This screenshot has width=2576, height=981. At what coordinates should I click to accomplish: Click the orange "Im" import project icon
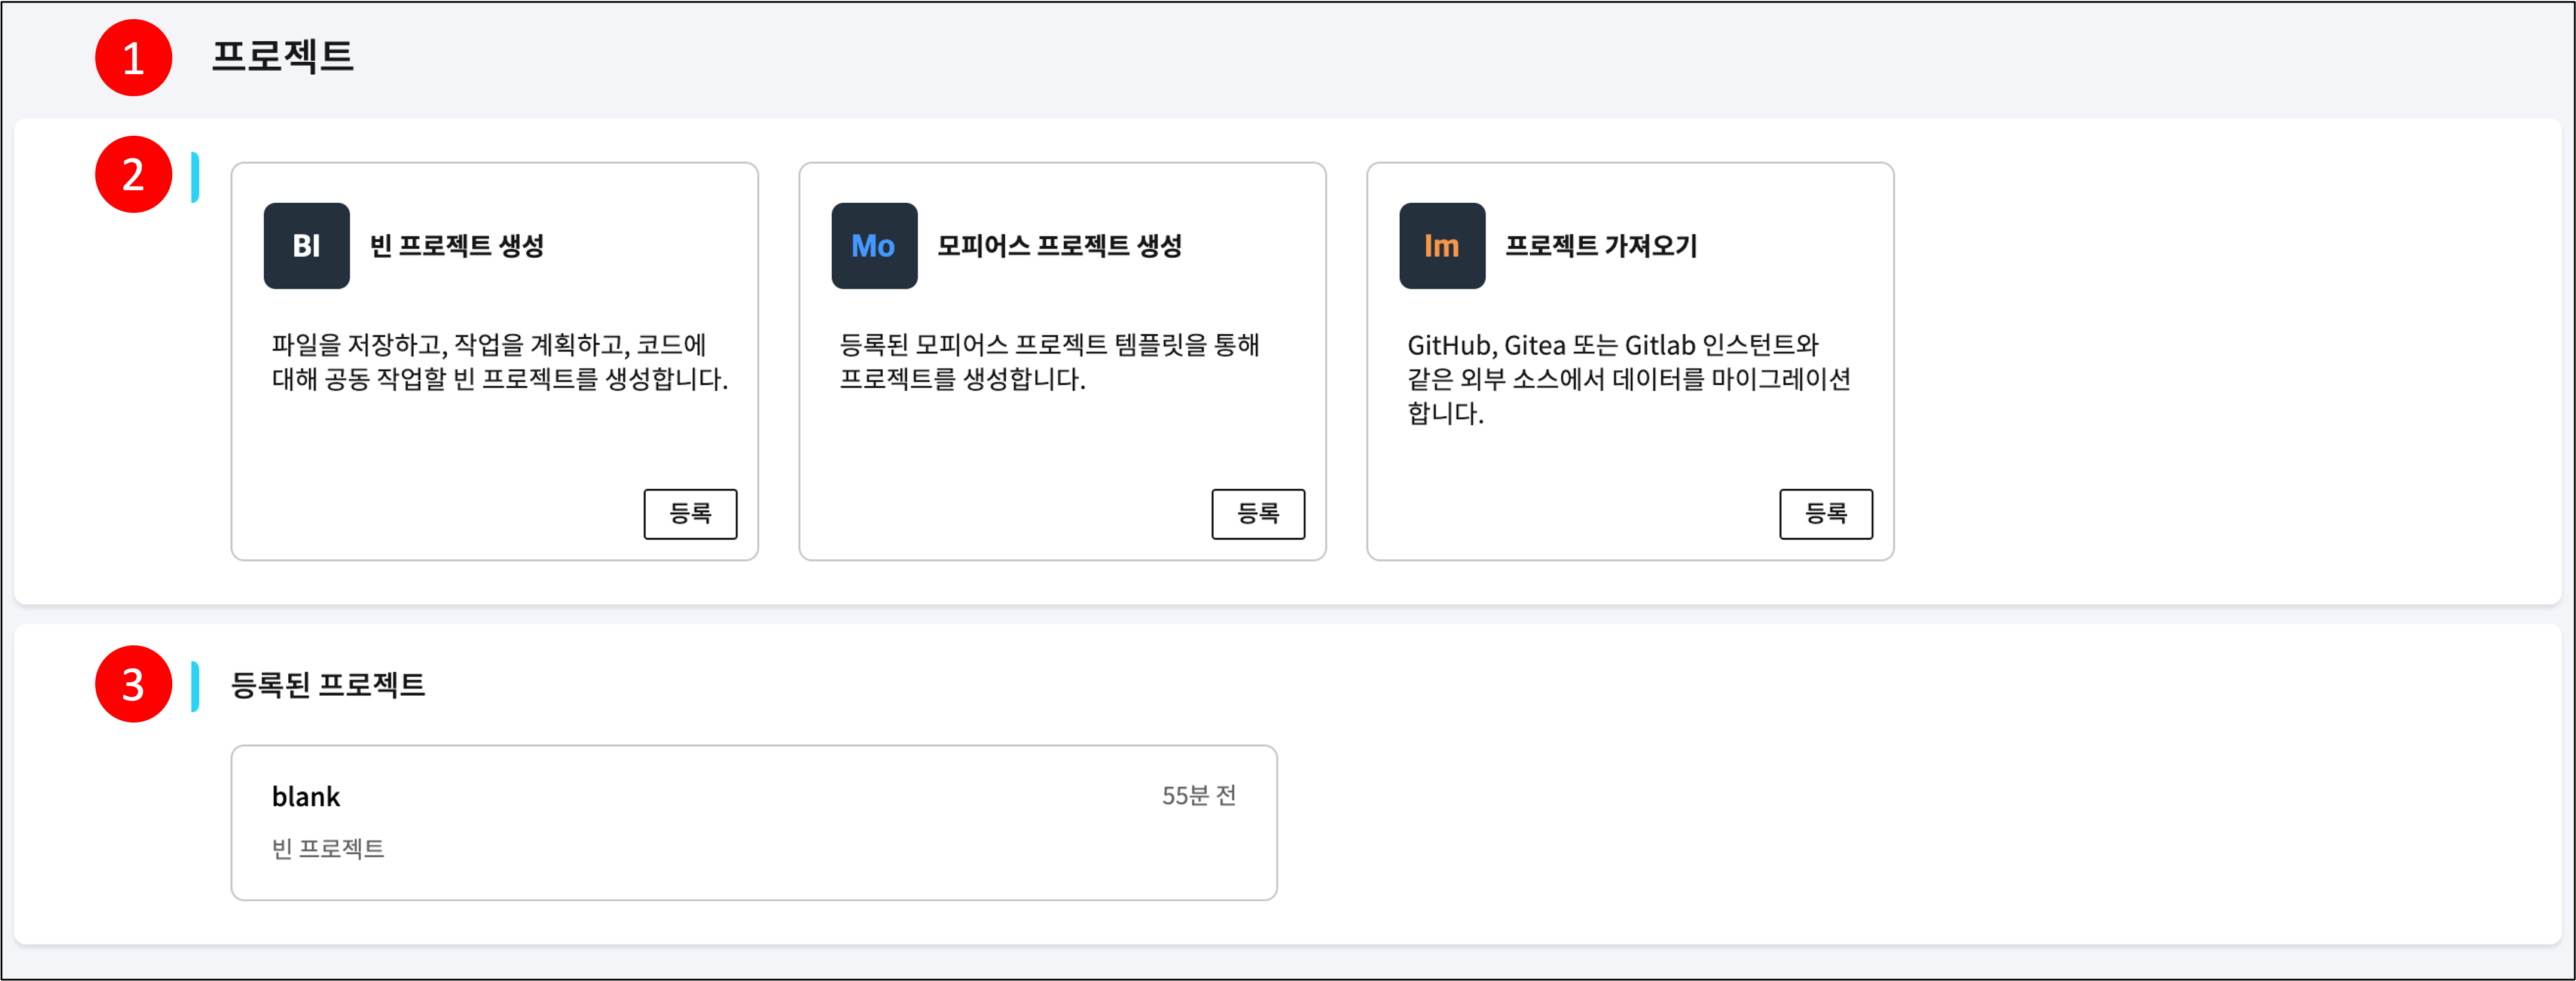tap(1441, 246)
